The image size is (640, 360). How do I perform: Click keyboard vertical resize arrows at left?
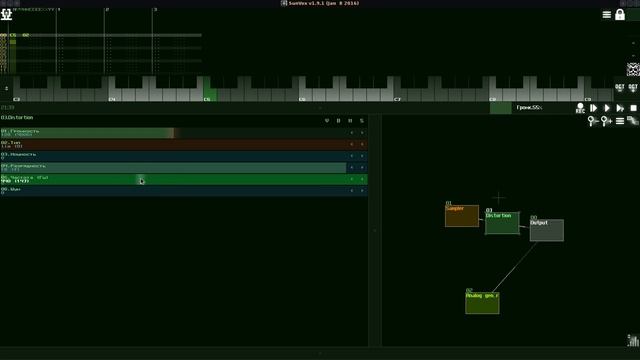click(x=6, y=88)
